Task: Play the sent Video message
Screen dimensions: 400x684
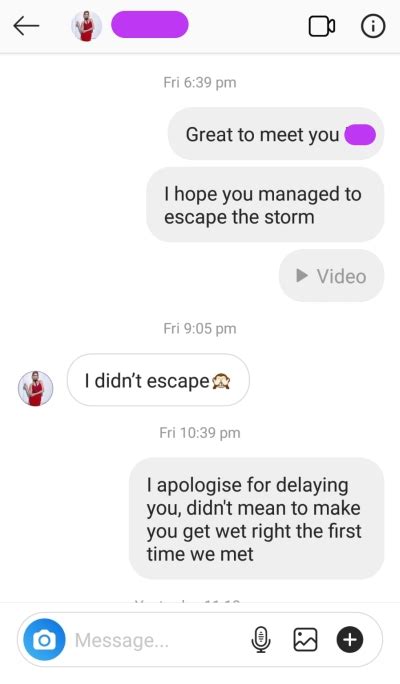Action: (332, 276)
